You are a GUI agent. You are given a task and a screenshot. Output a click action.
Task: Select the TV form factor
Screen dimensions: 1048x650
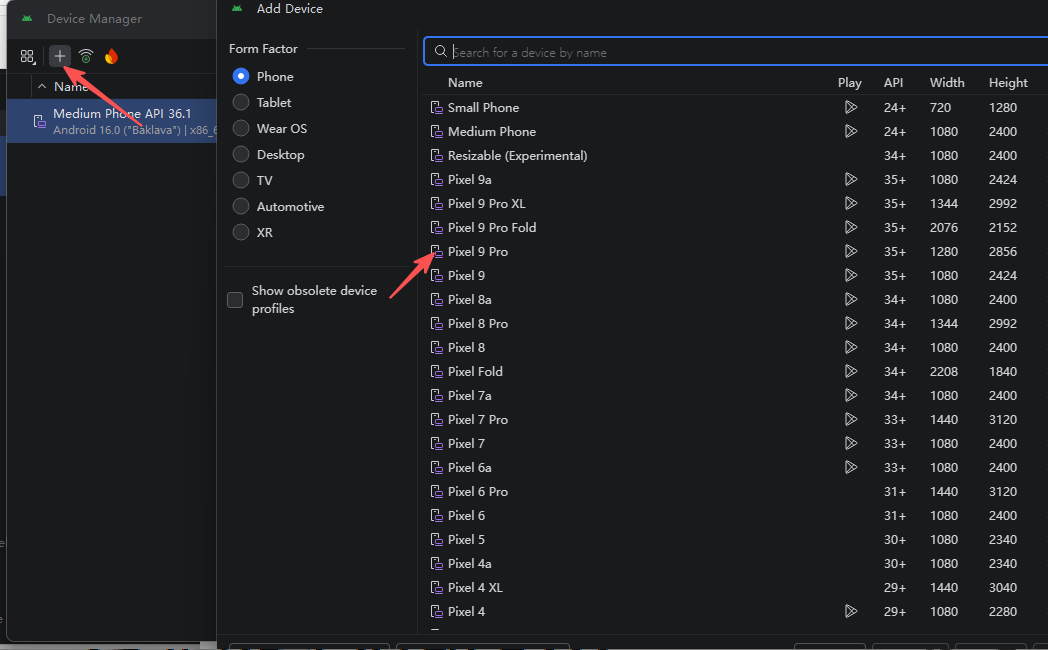click(x=241, y=180)
